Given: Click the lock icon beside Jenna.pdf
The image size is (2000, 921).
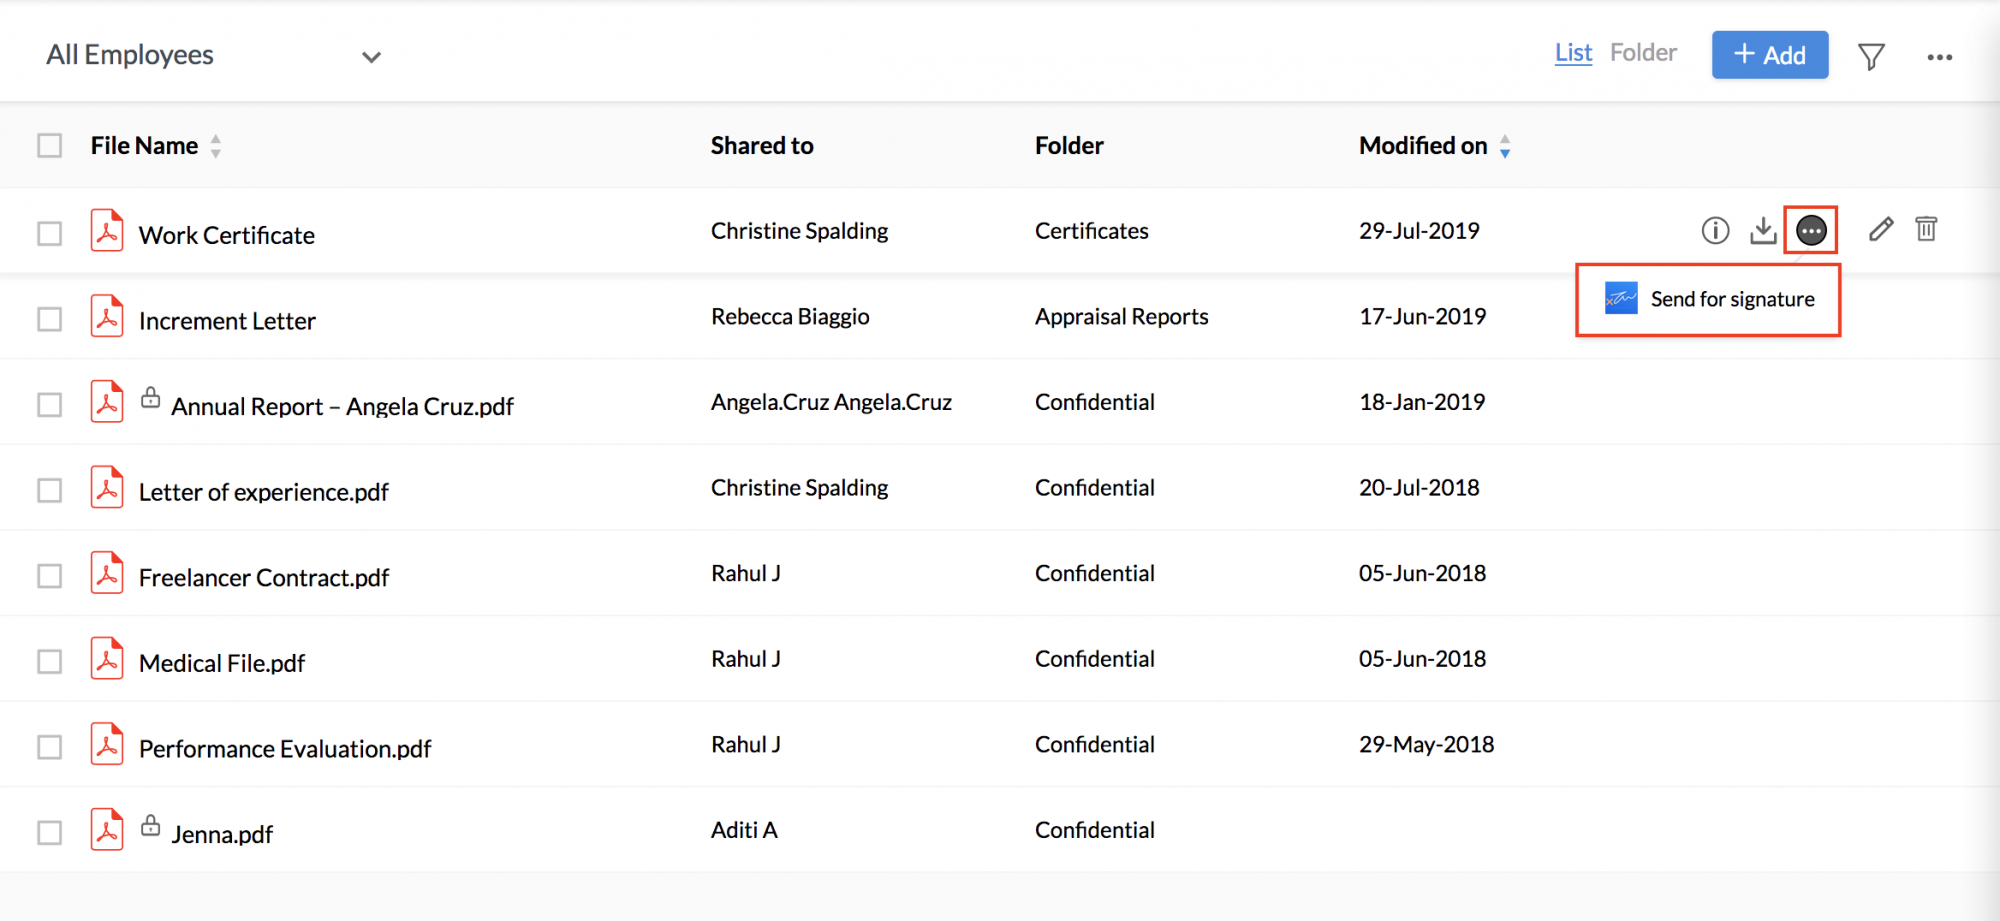Looking at the screenshot, I should 150,825.
